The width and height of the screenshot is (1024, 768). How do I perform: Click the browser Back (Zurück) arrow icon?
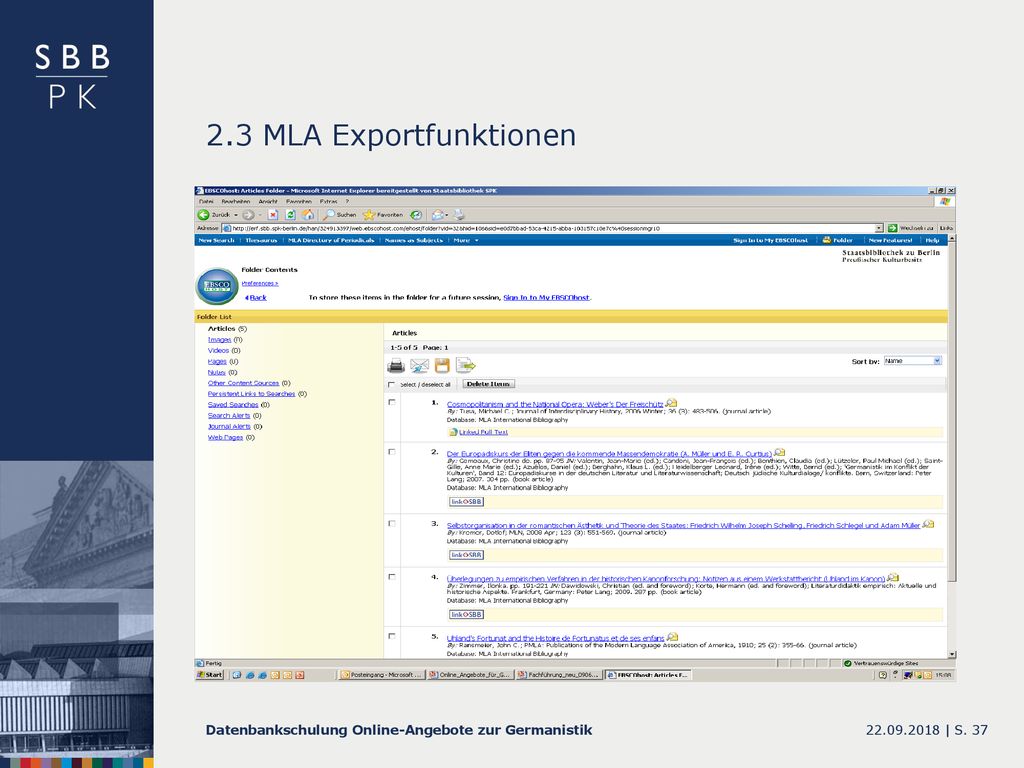203,215
